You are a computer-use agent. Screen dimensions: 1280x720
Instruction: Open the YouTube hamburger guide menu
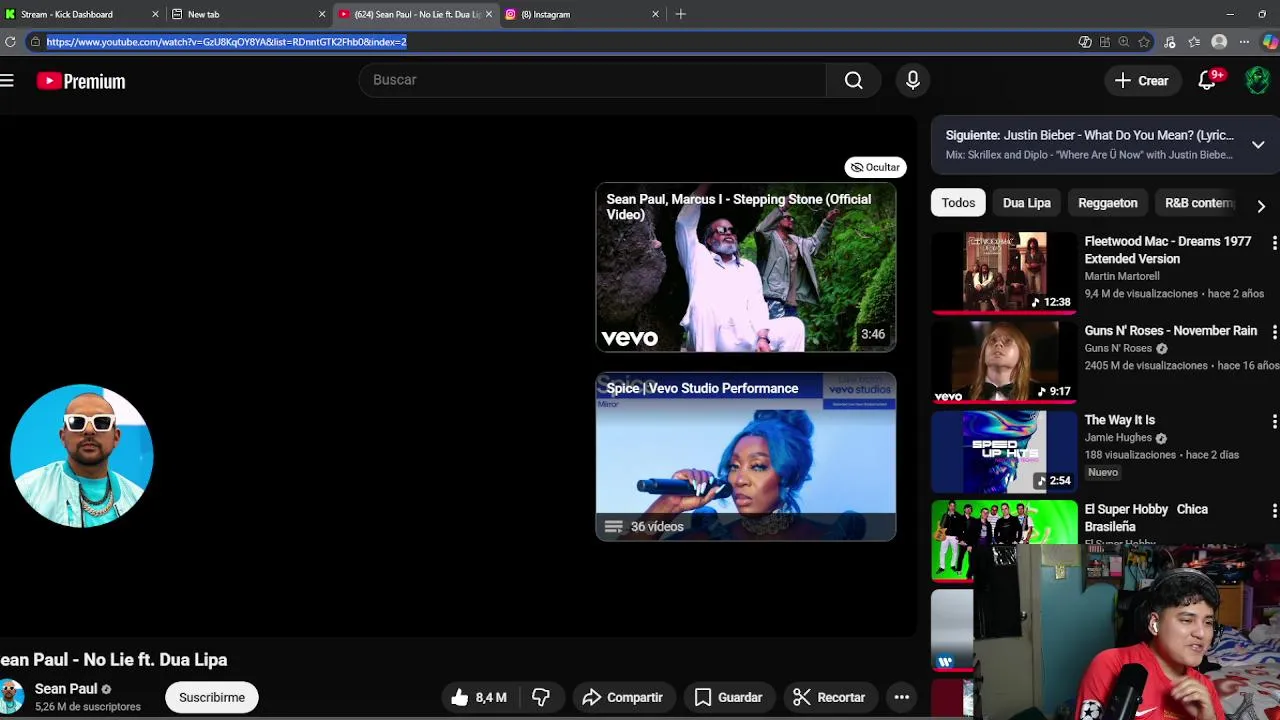tap(7, 81)
